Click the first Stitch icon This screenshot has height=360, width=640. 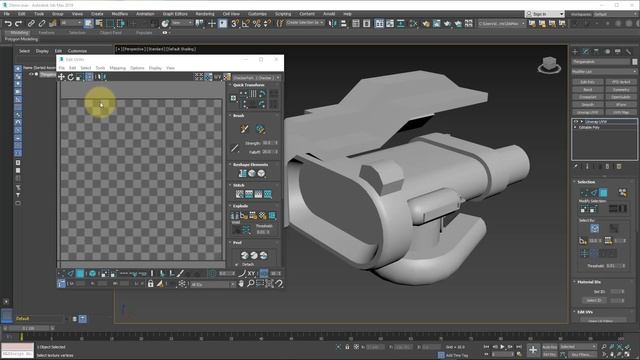pos(240,194)
